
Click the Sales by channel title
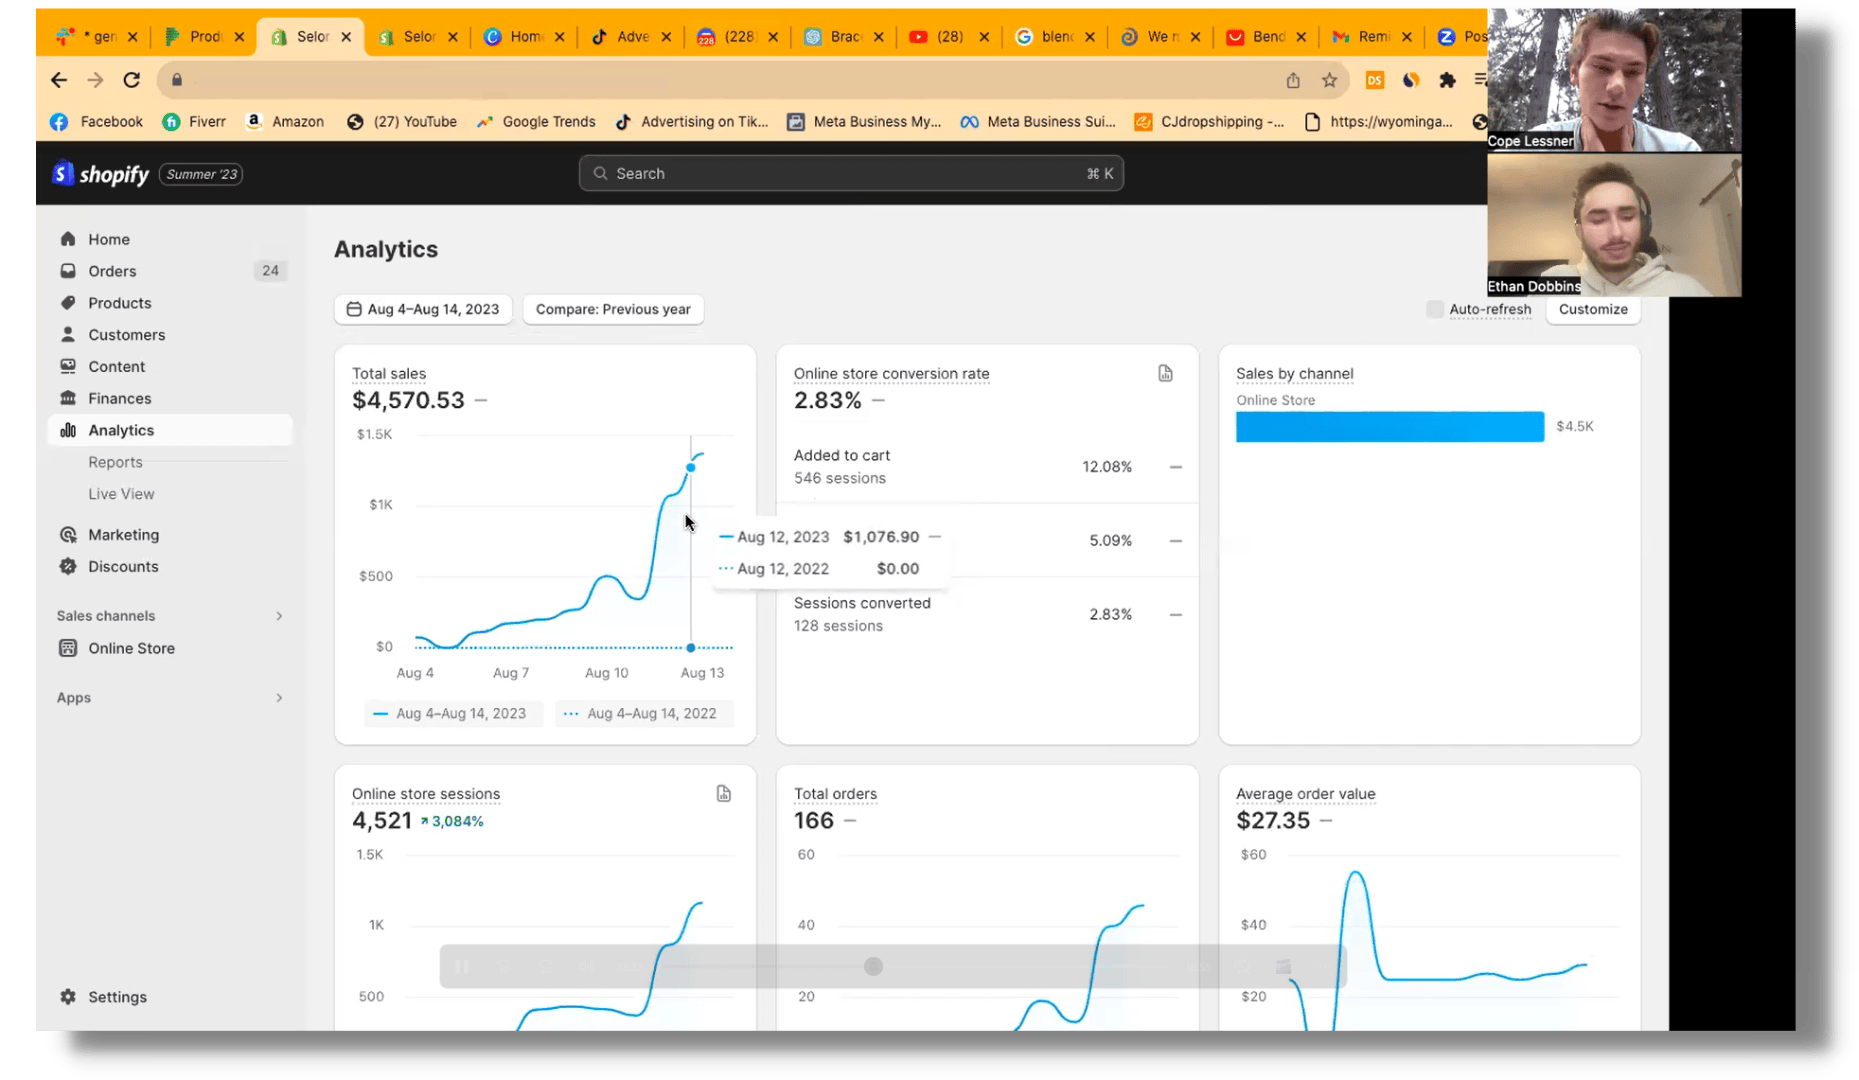point(1294,374)
